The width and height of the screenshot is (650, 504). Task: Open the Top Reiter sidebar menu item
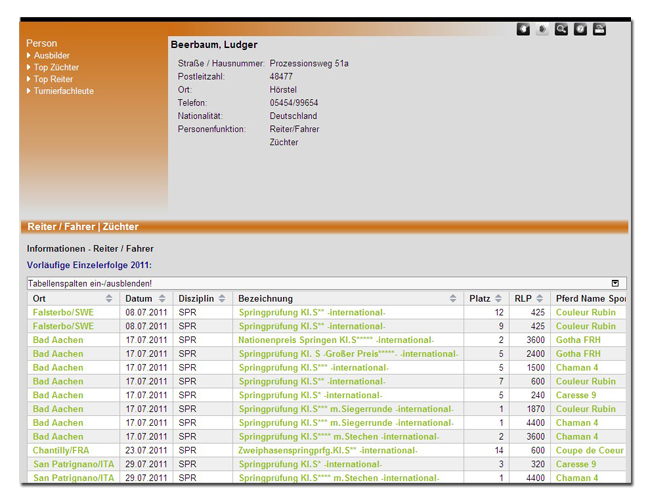pyautogui.click(x=53, y=80)
